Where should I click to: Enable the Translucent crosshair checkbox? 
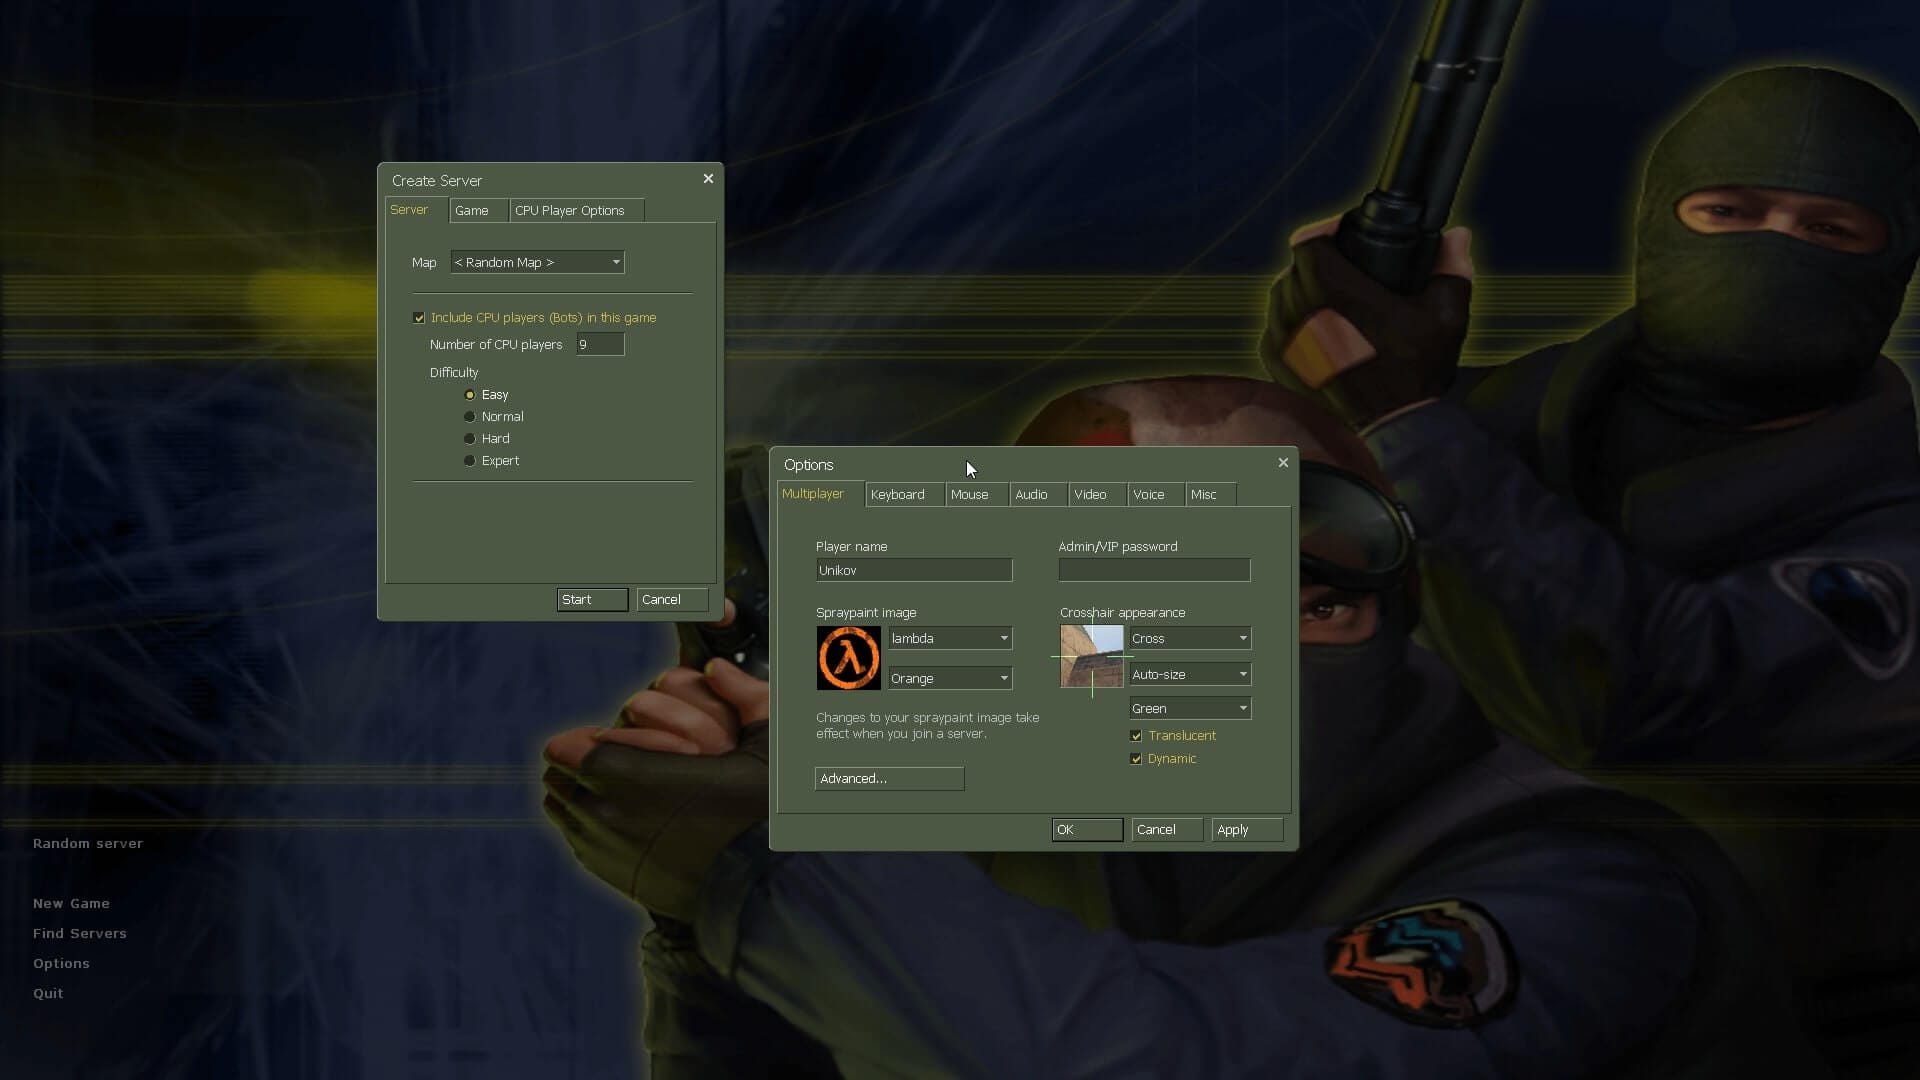click(x=1136, y=736)
